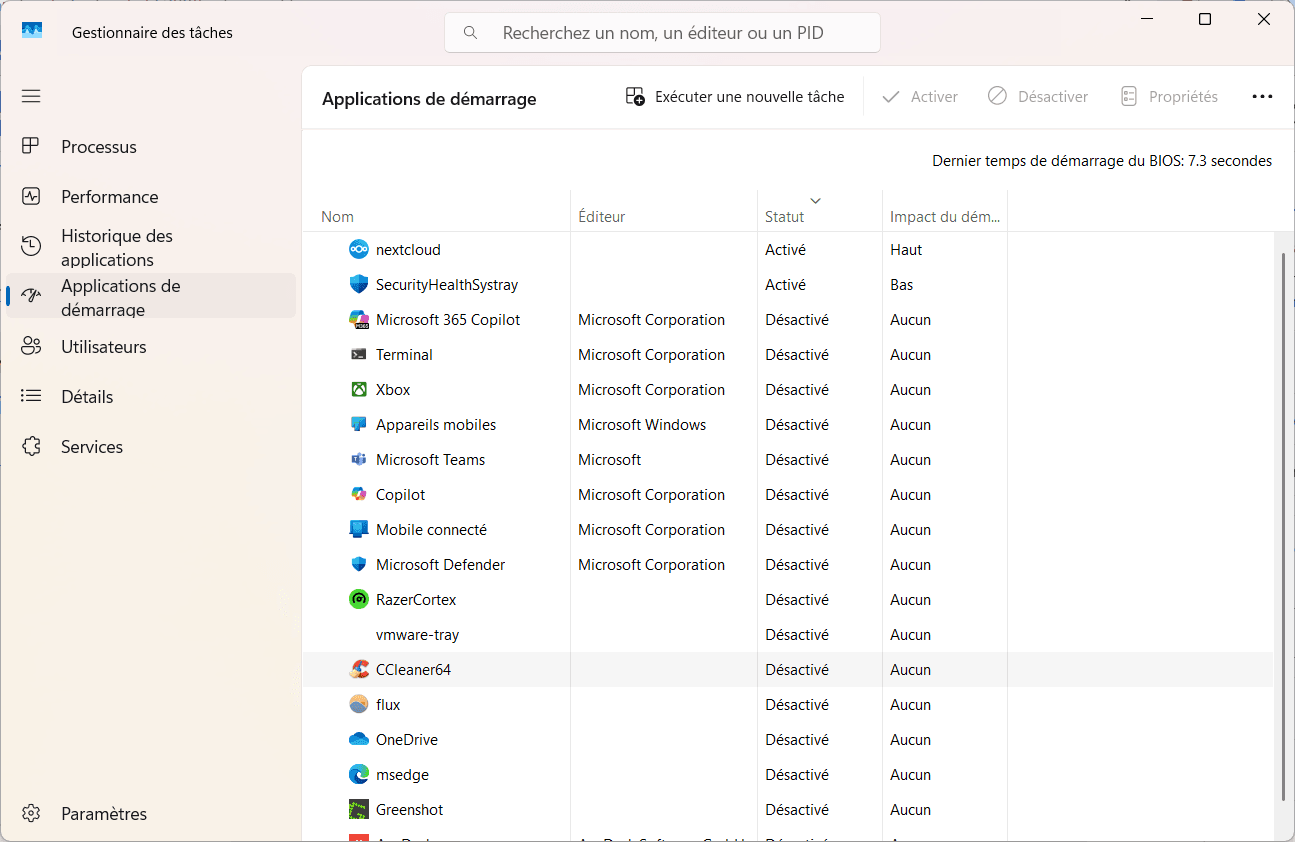Click the Services puzzle icon
Screen dimensions: 1295x842
click(31, 446)
